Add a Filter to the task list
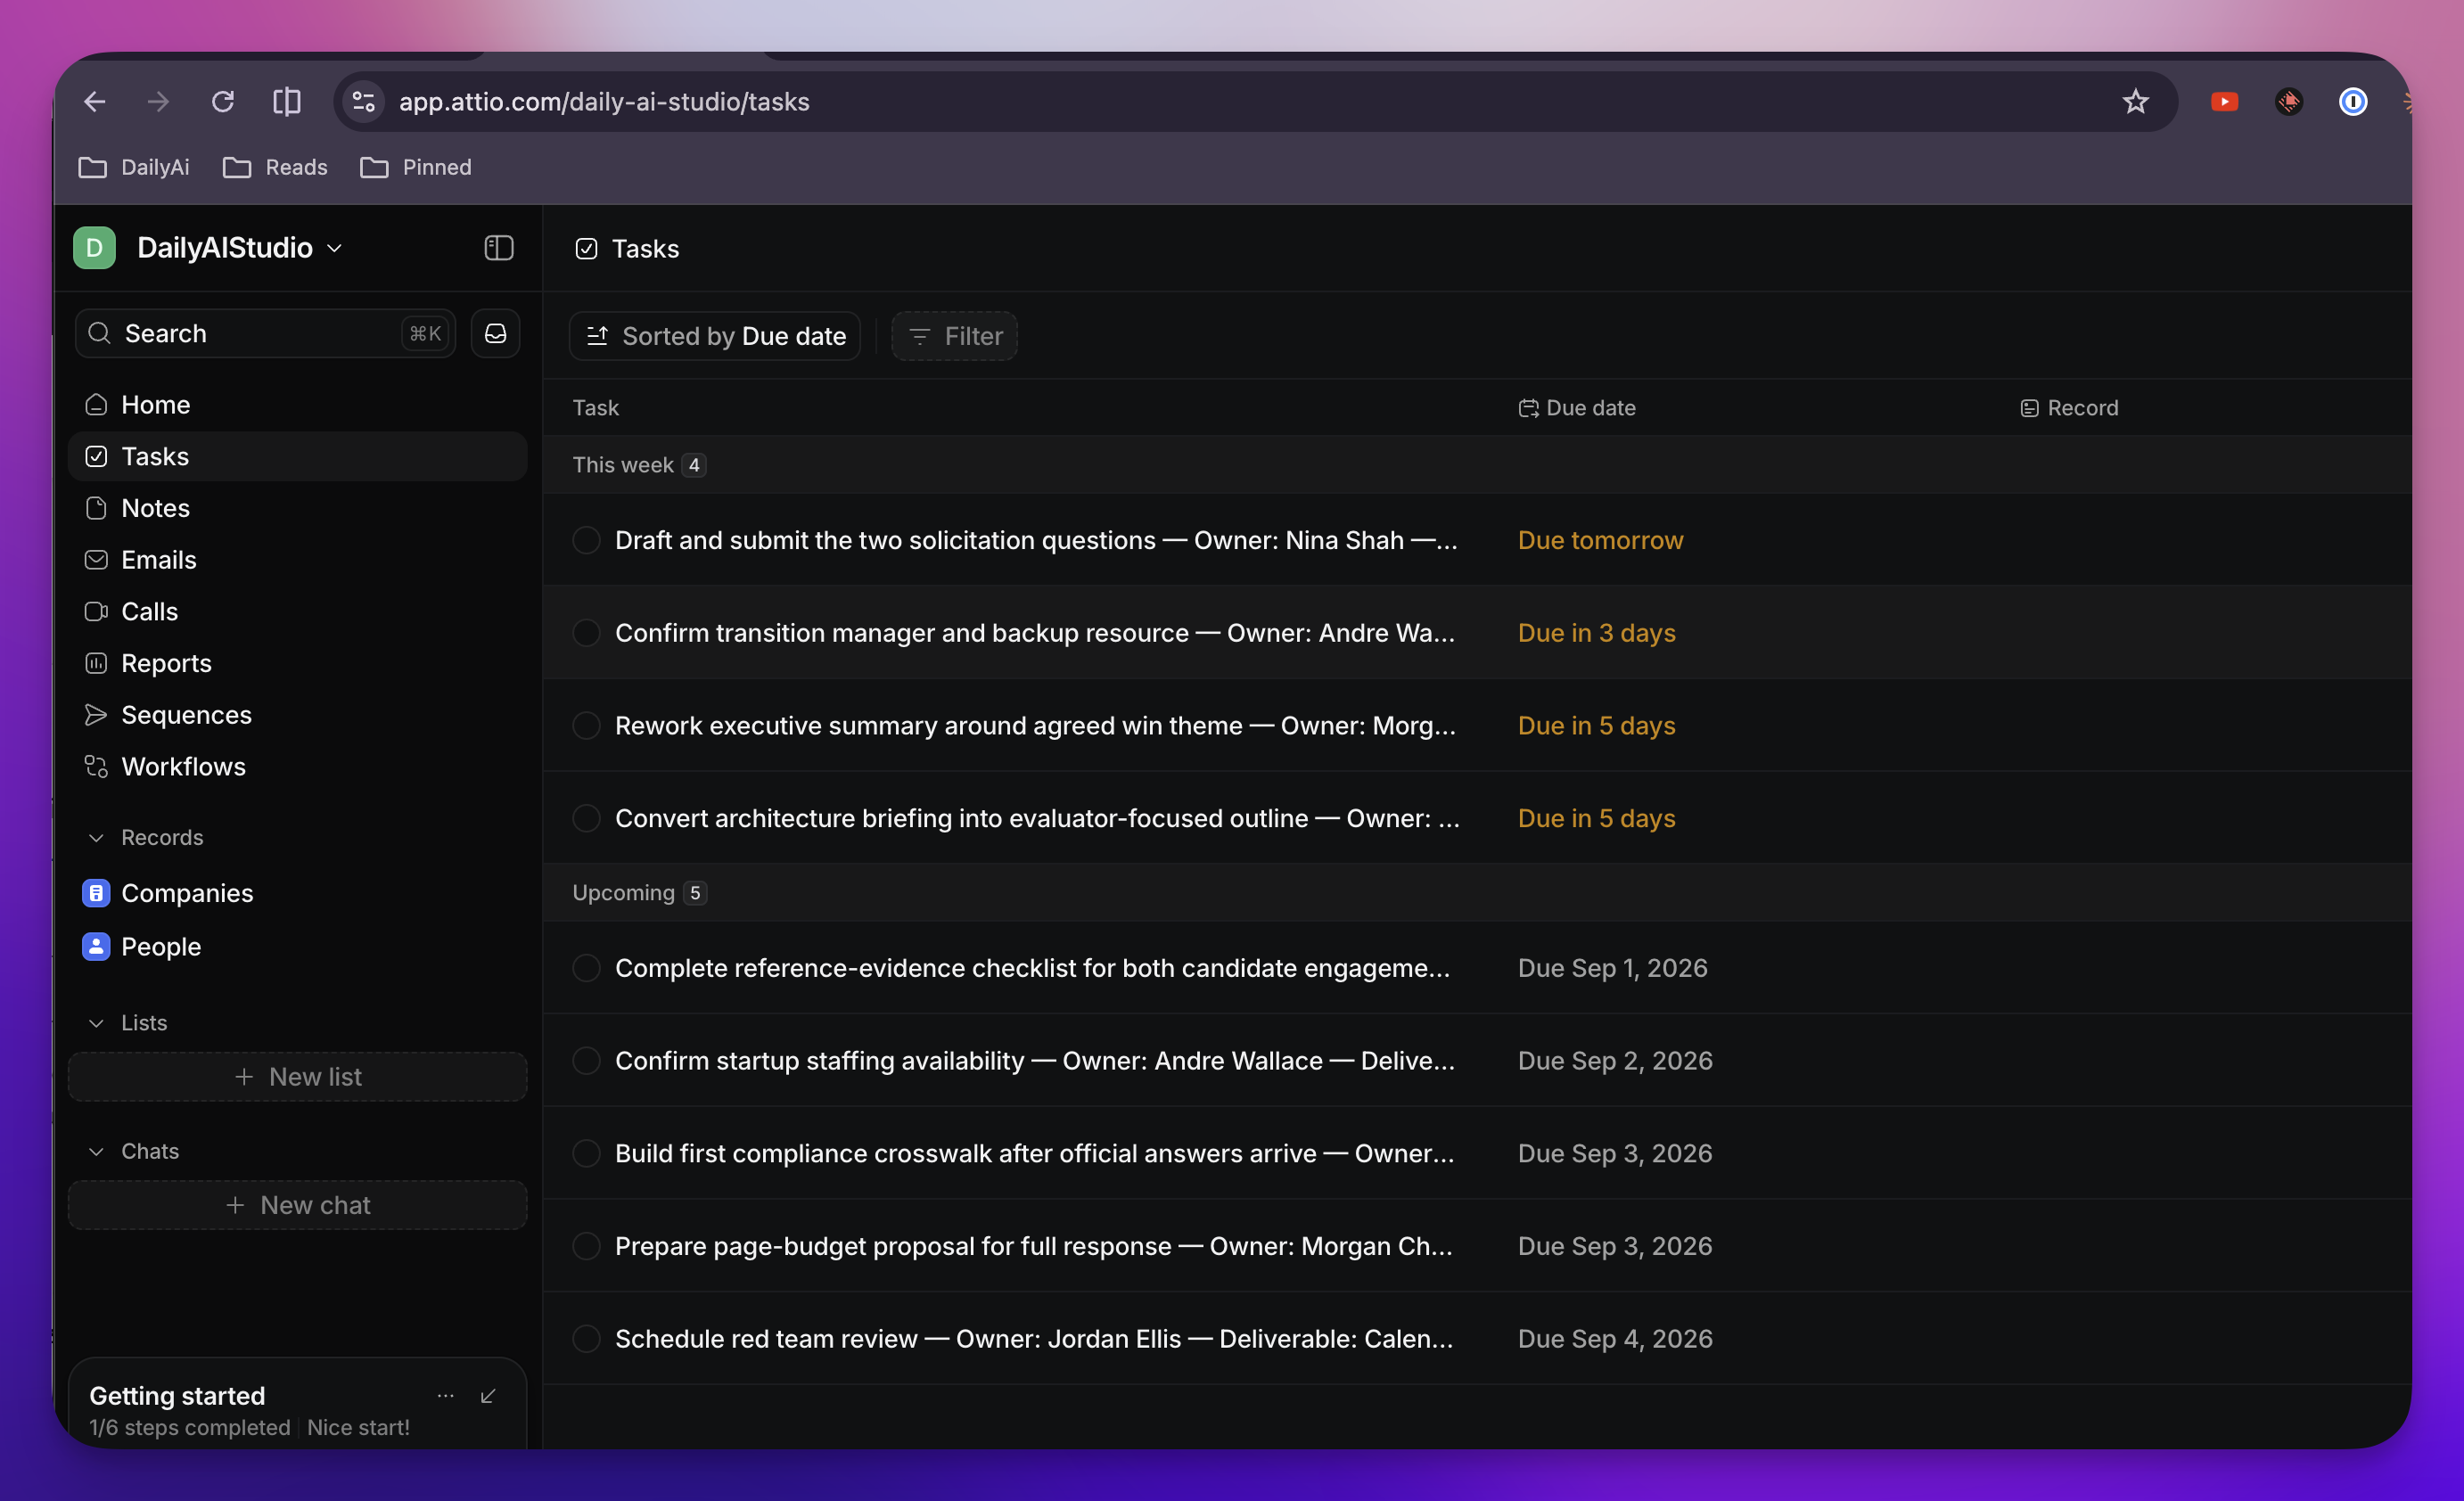Viewport: 2464px width, 1501px height. (x=955, y=336)
